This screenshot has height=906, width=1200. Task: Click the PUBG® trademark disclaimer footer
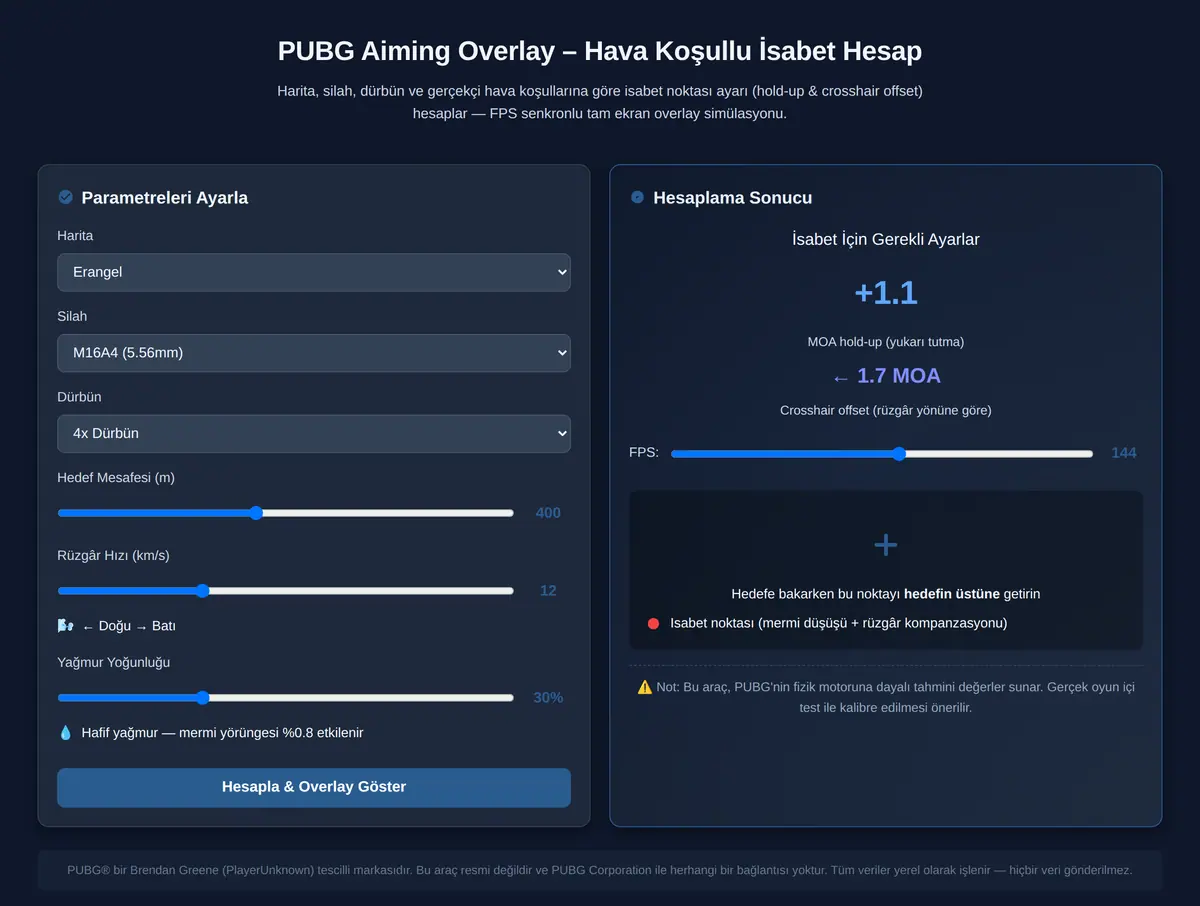coord(600,870)
